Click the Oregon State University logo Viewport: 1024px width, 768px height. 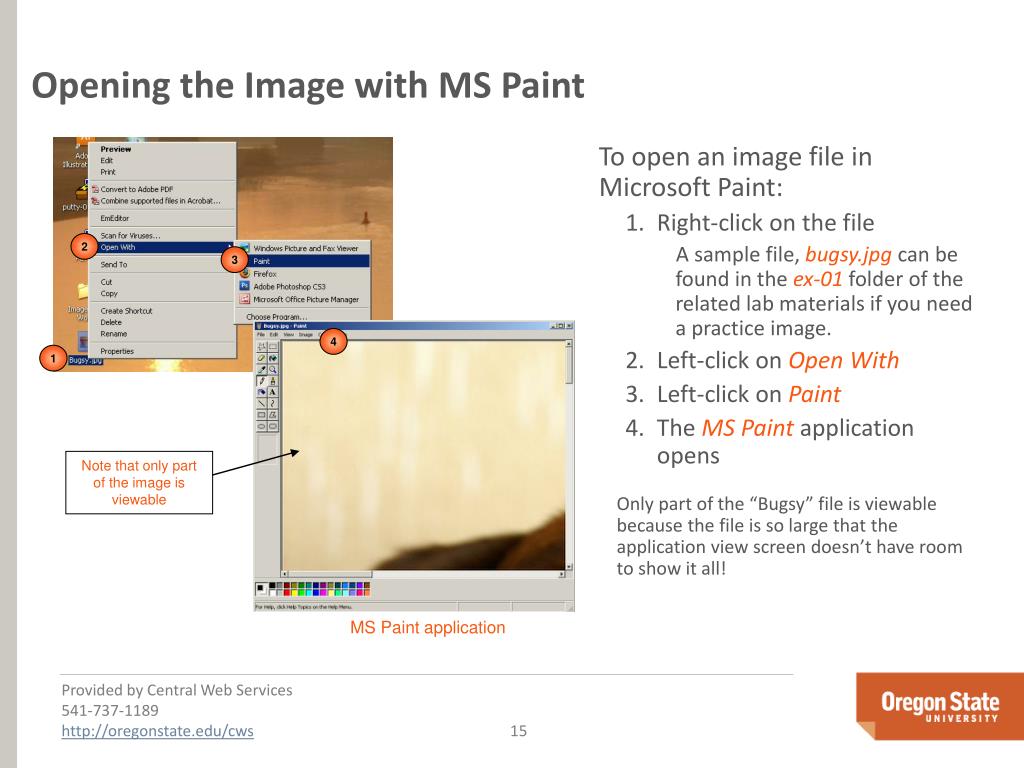click(940, 706)
